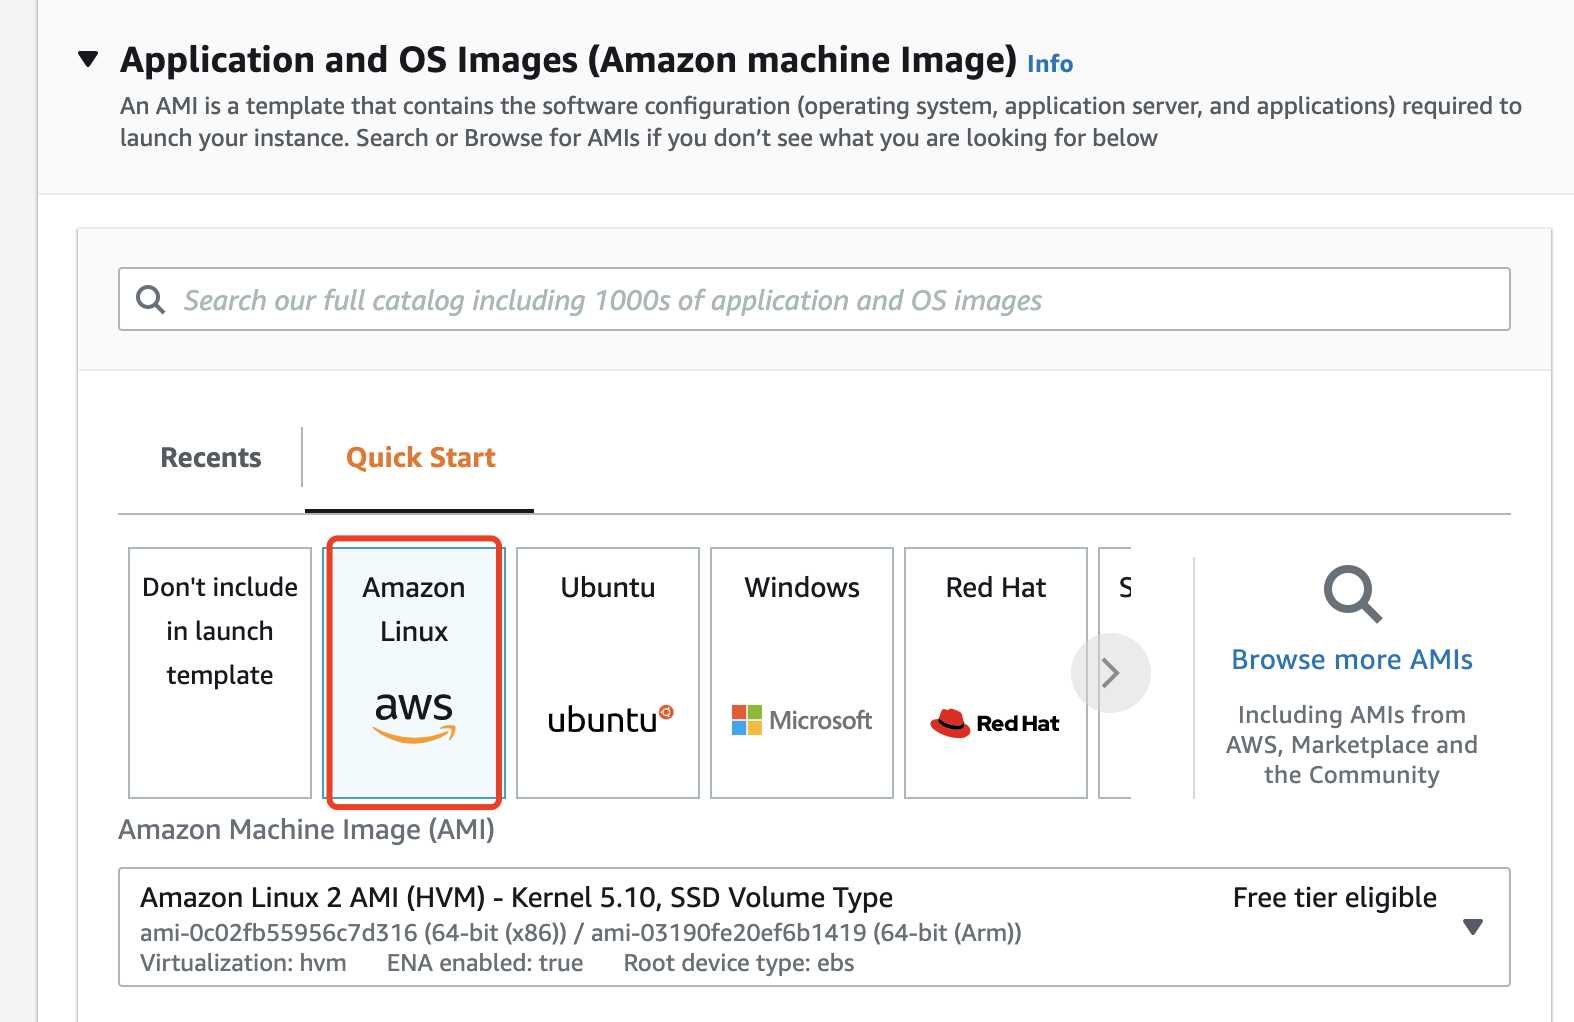Click the Free tier eligible label

coord(1335,898)
